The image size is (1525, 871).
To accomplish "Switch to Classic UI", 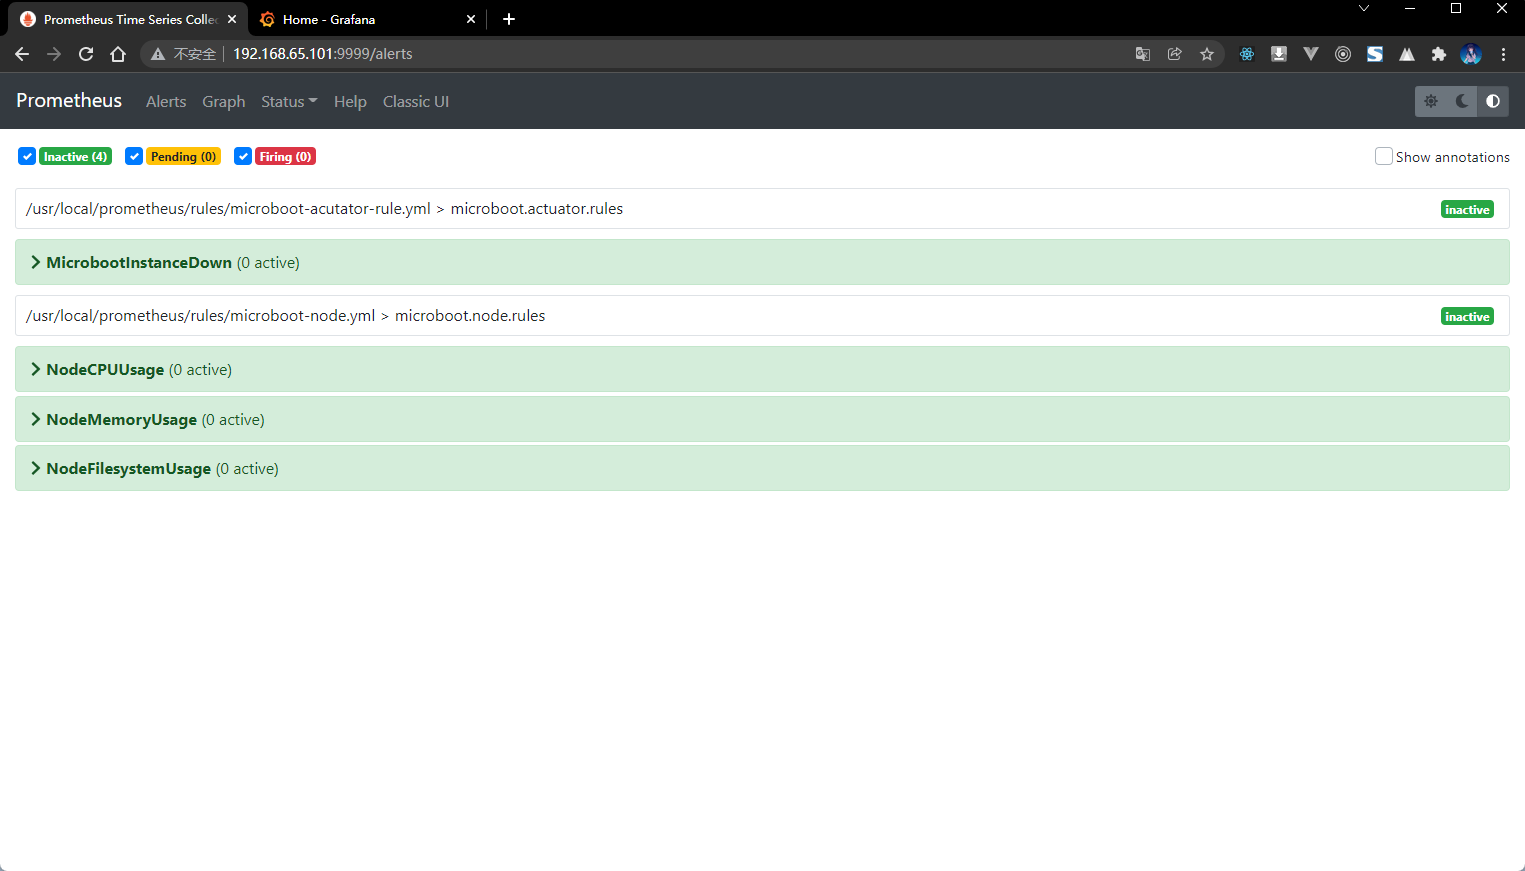I will tap(416, 101).
